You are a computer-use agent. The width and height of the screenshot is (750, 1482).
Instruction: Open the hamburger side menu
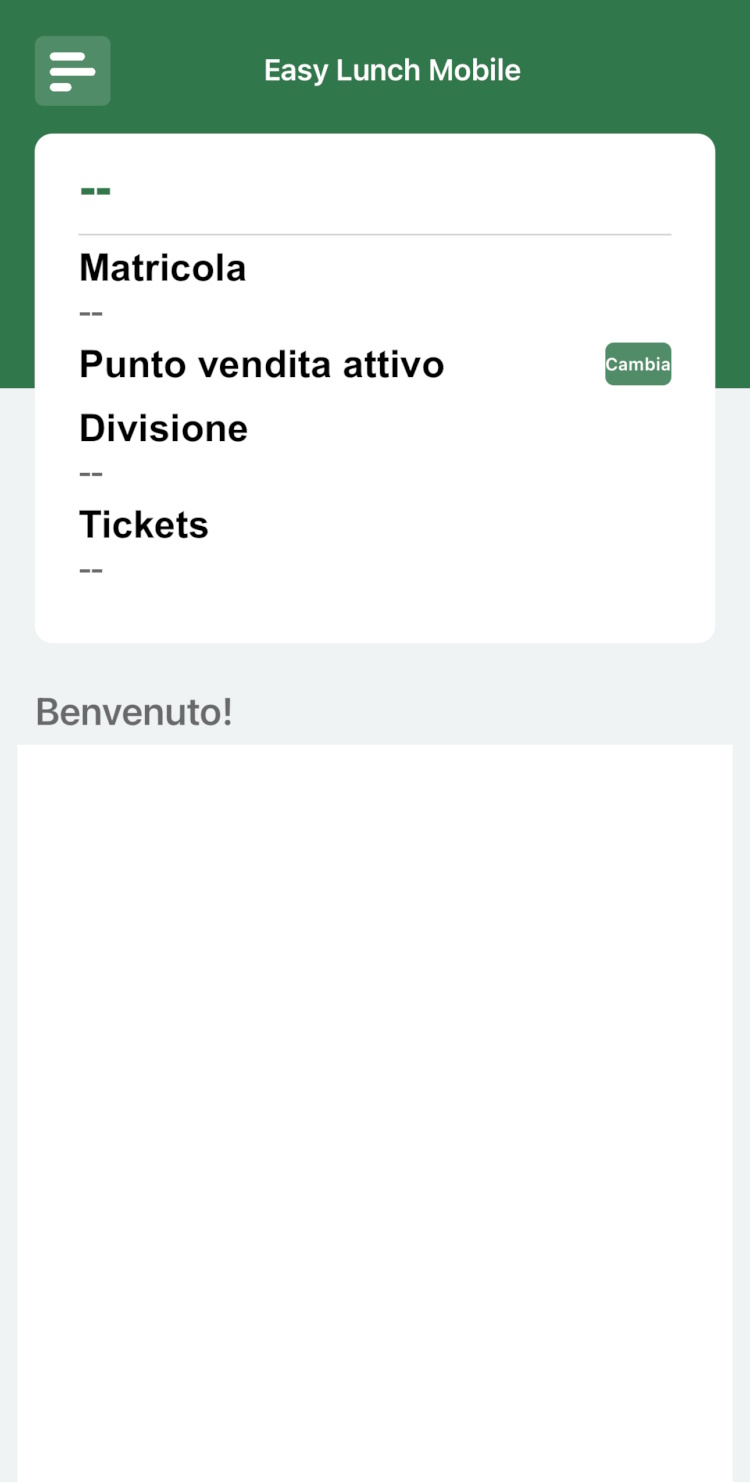(x=72, y=71)
